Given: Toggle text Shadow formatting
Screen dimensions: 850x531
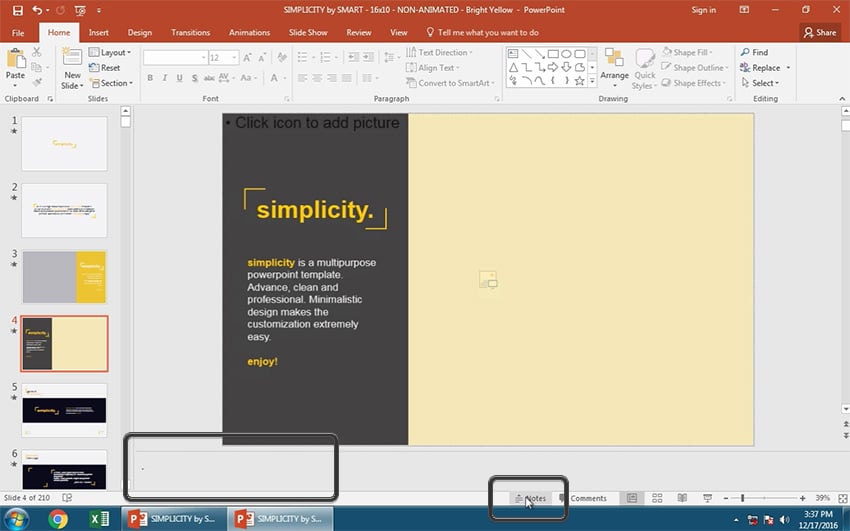Looking at the screenshot, I should [194, 78].
